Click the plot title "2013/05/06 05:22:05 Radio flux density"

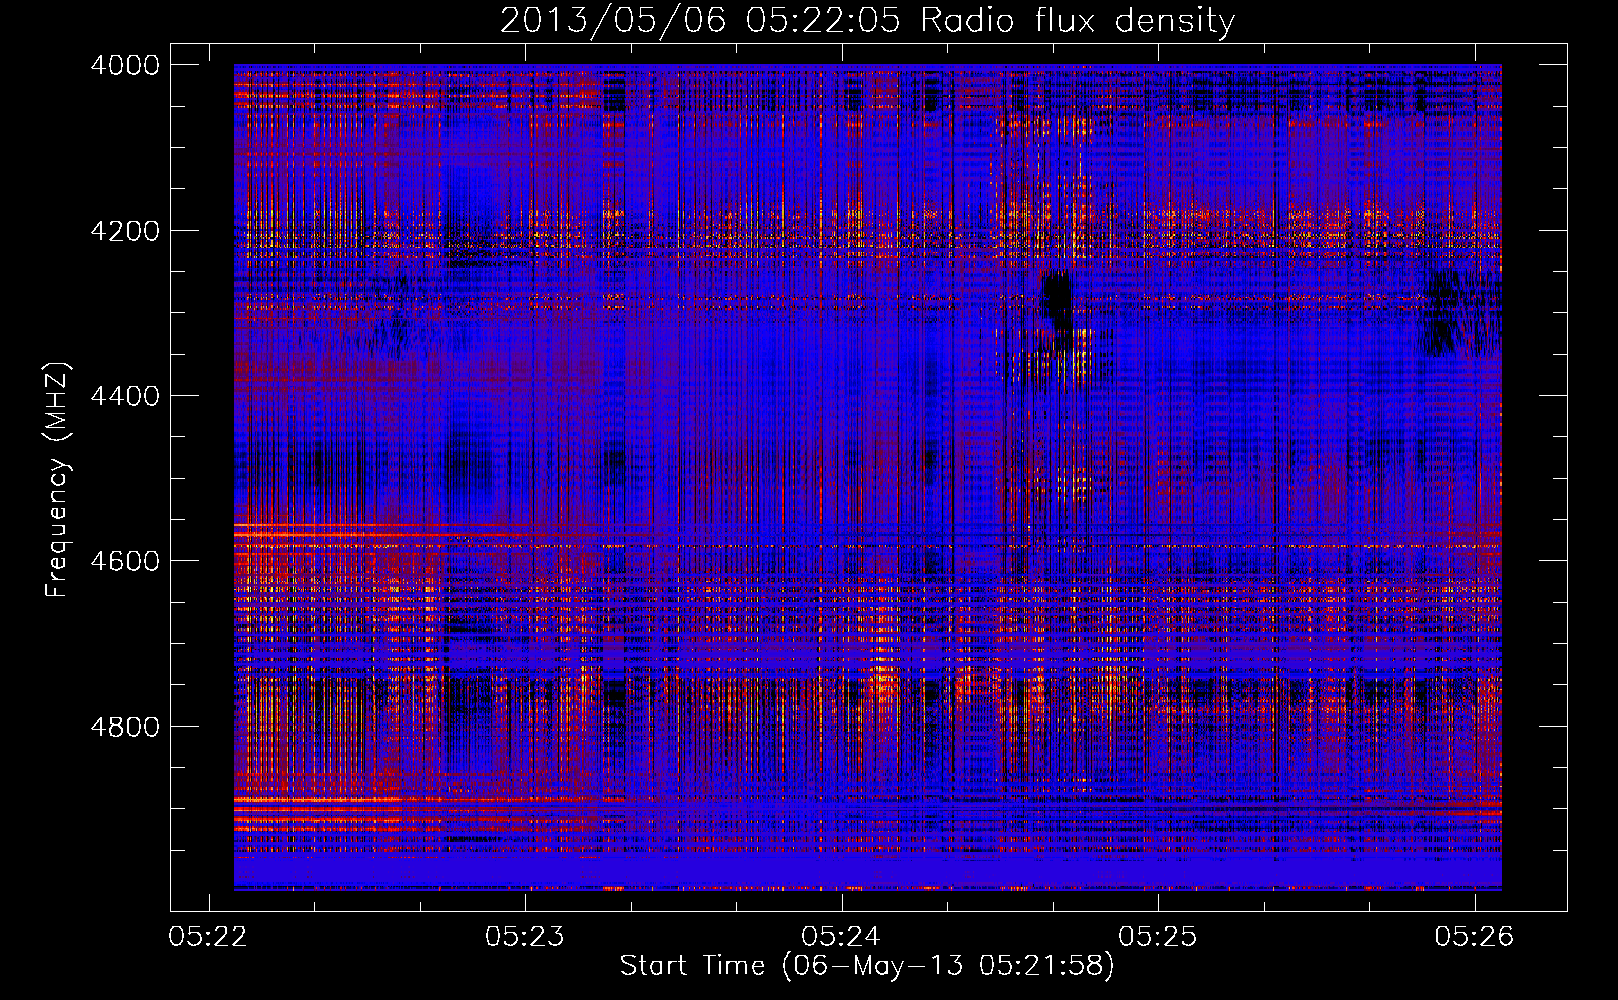coord(867,21)
